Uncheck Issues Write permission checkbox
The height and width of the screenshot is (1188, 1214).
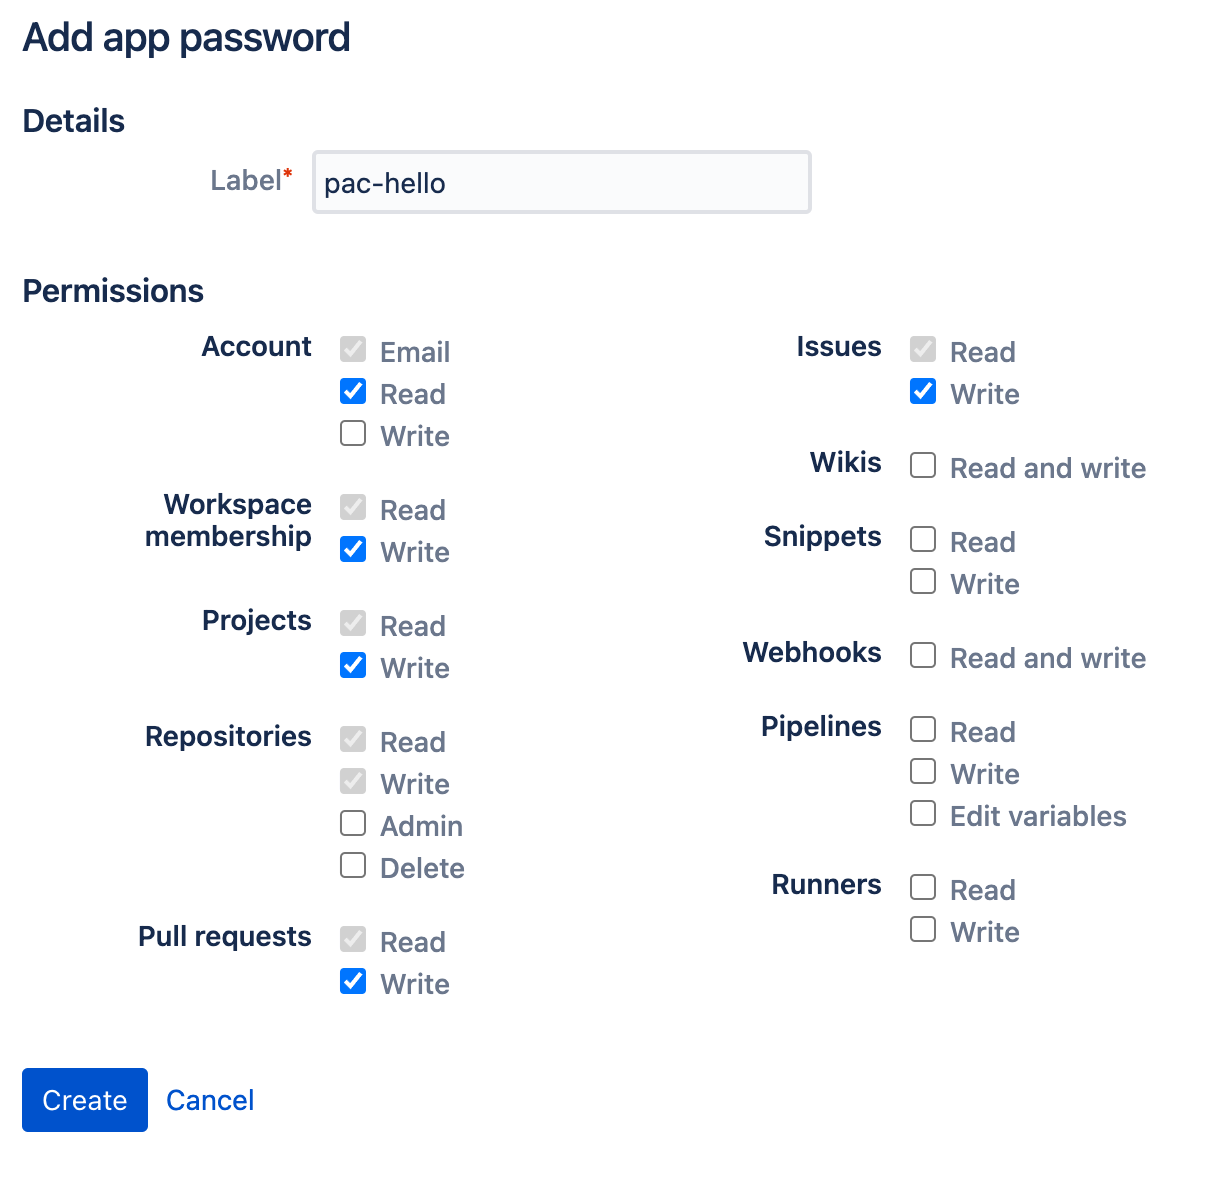[x=923, y=391]
